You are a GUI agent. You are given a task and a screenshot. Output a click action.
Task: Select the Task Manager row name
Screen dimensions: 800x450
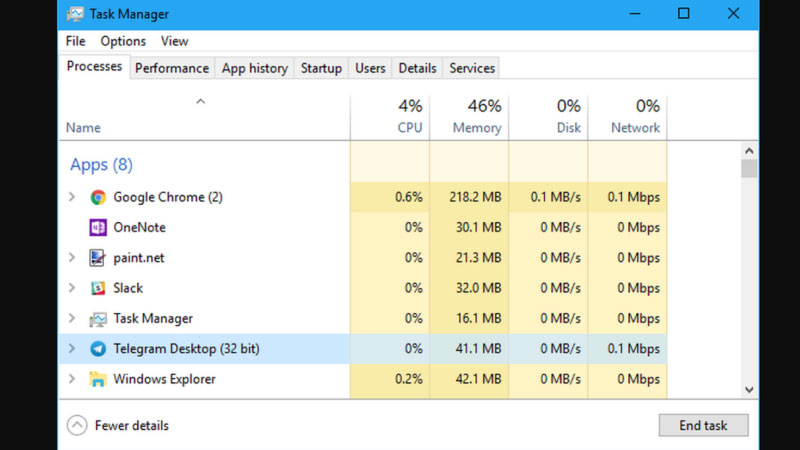tap(153, 318)
